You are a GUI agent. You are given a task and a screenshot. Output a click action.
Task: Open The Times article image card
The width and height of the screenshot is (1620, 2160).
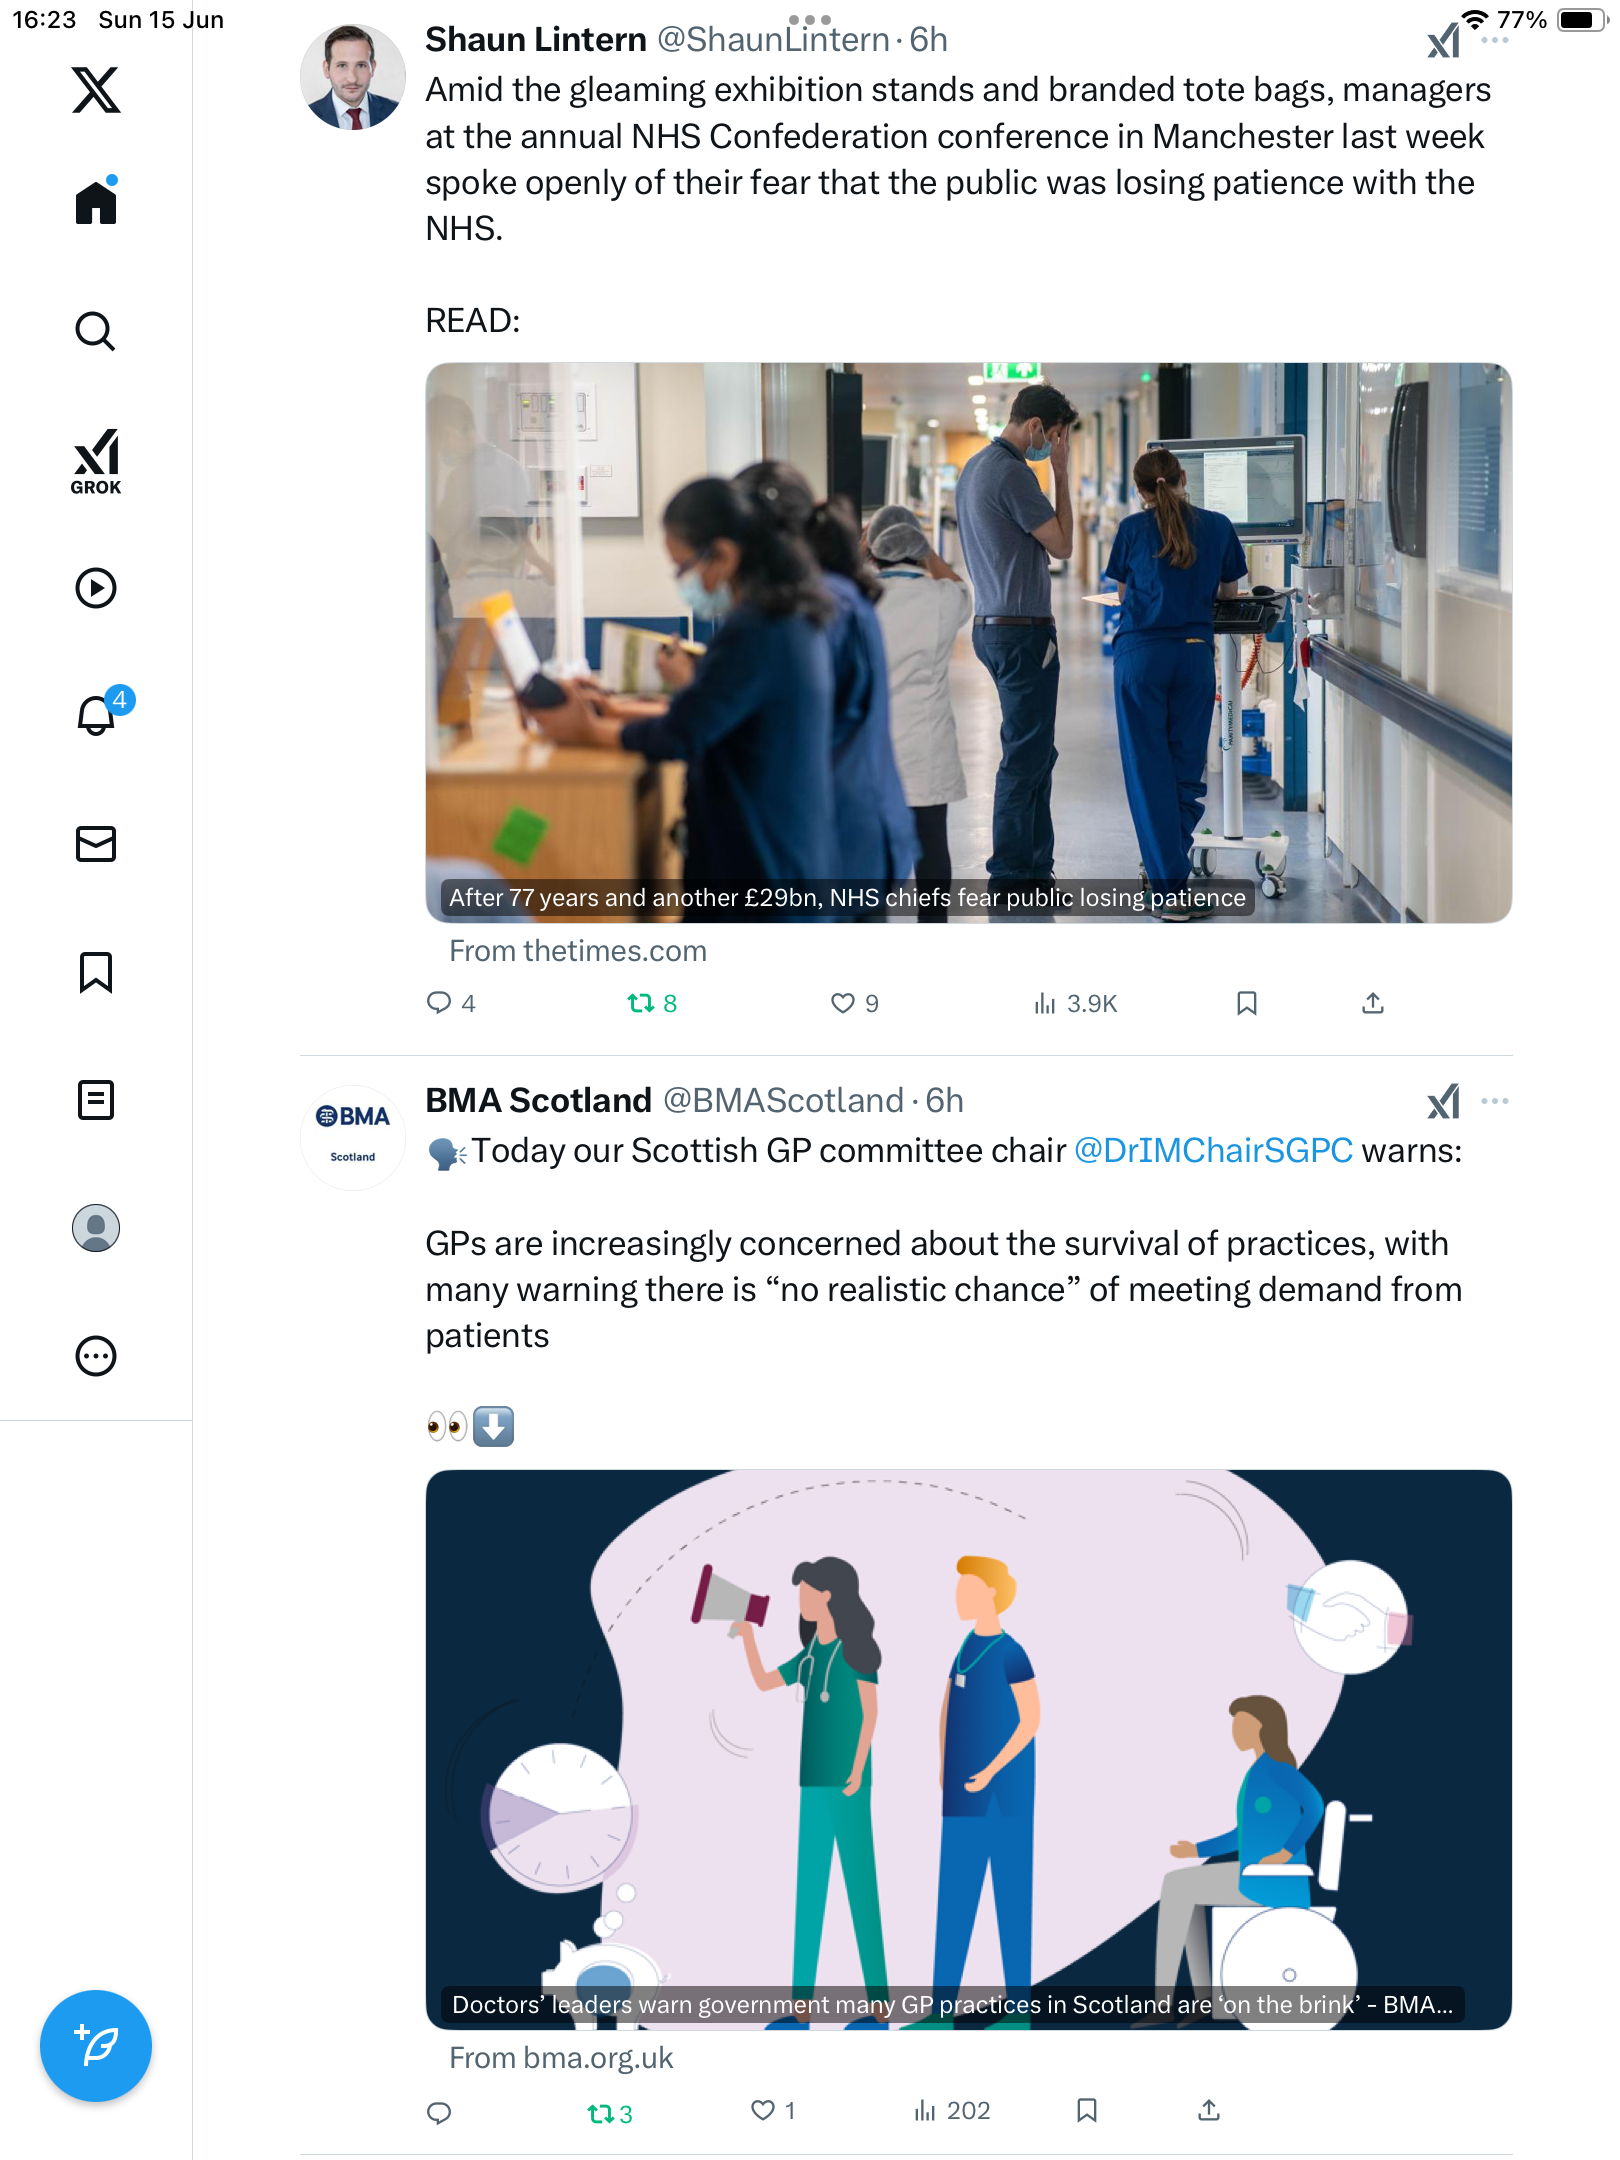pyautogui.click(x=969, y=642)
